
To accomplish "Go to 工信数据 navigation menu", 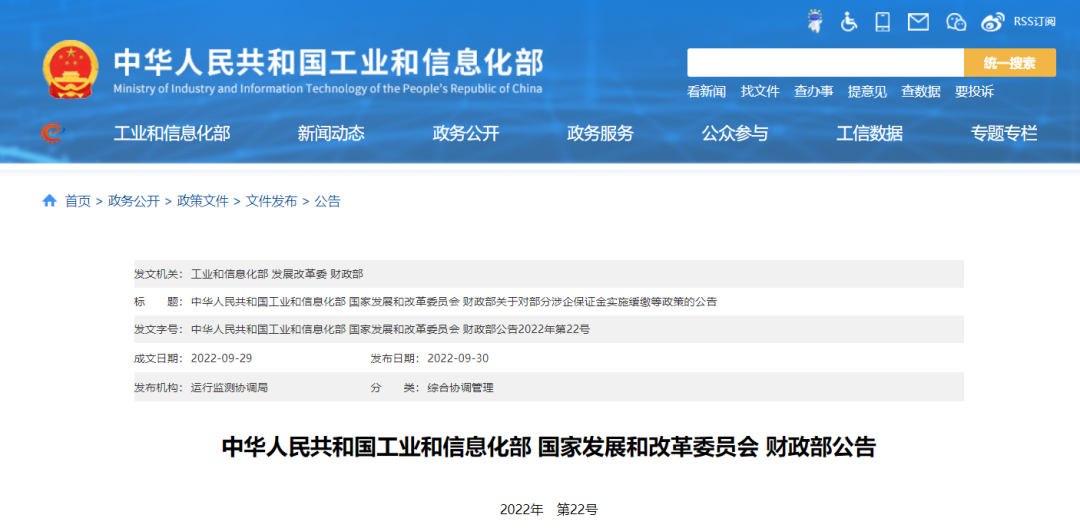I will (869, 133).
